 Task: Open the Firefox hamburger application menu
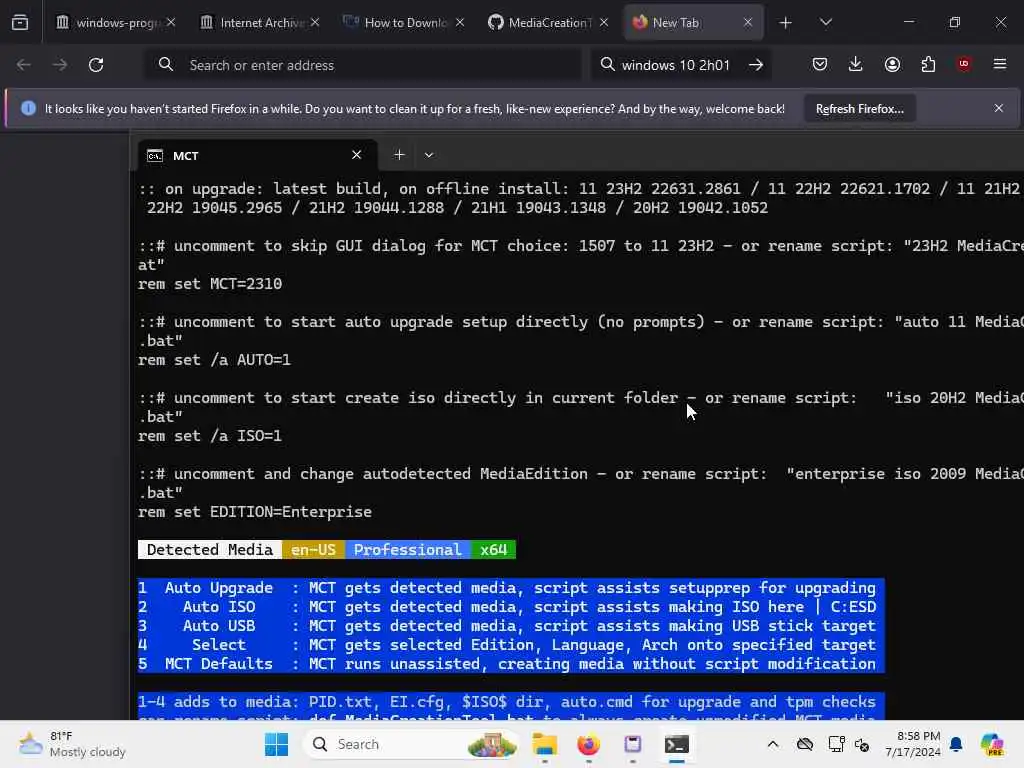[x=1000, y=64]
